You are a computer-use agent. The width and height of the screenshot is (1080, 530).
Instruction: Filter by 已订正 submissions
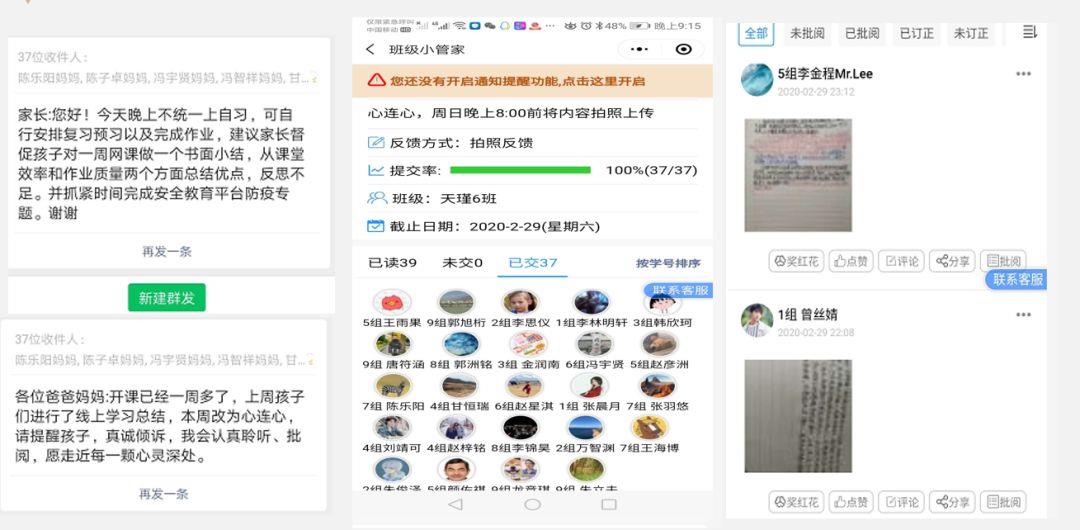click(917, 33)
